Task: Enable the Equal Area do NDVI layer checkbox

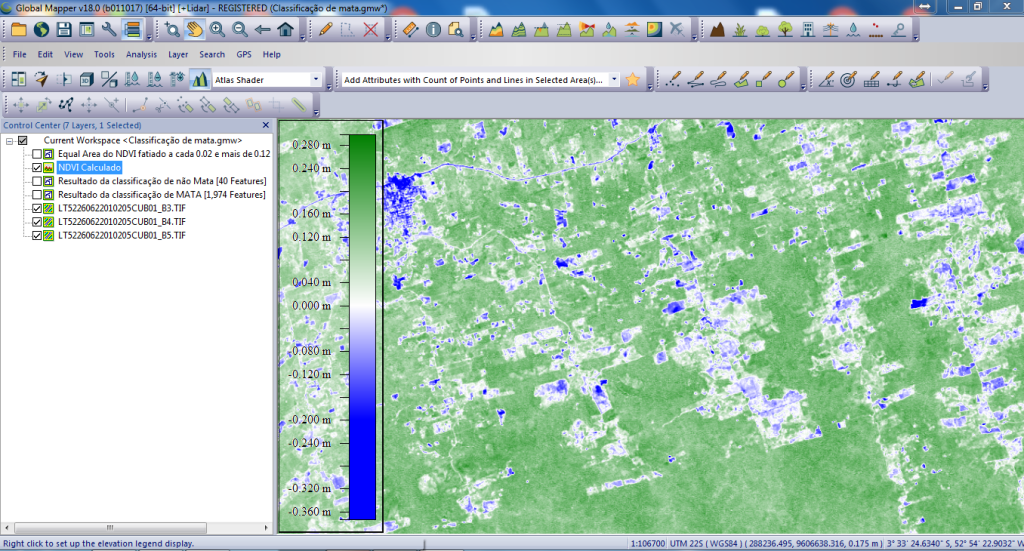Action: click(x=37, y=154)
